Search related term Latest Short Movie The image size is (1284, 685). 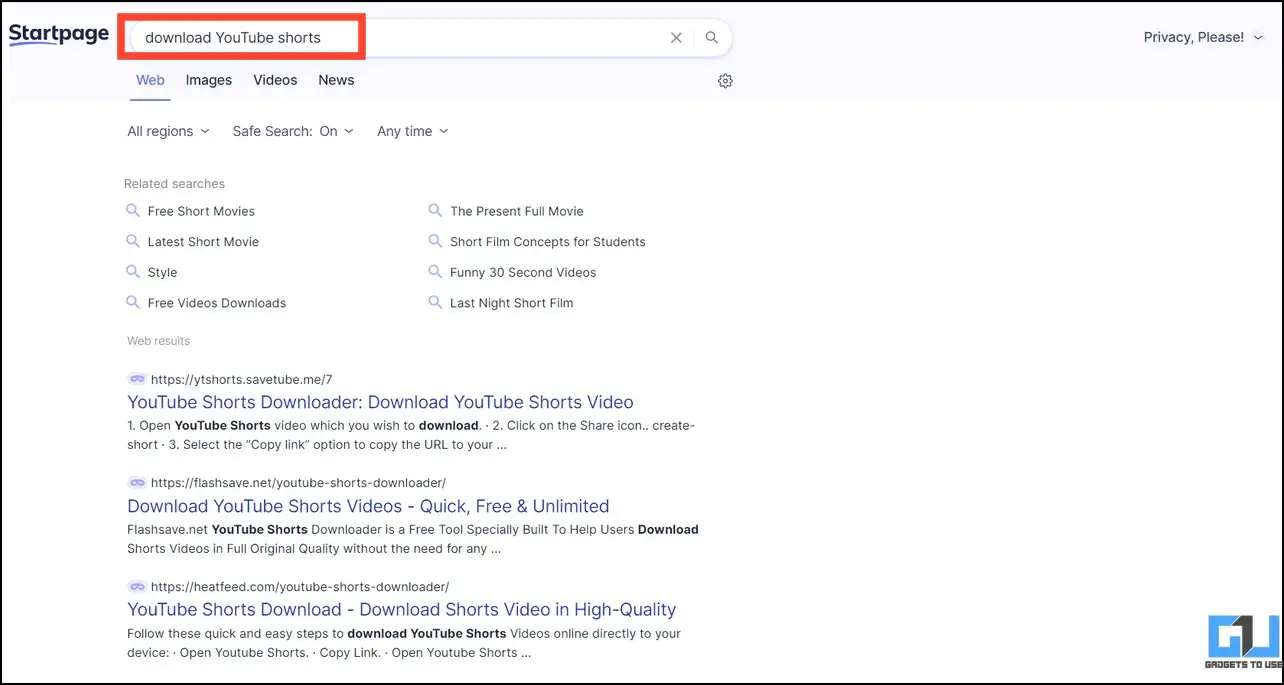tap(203, 242)
